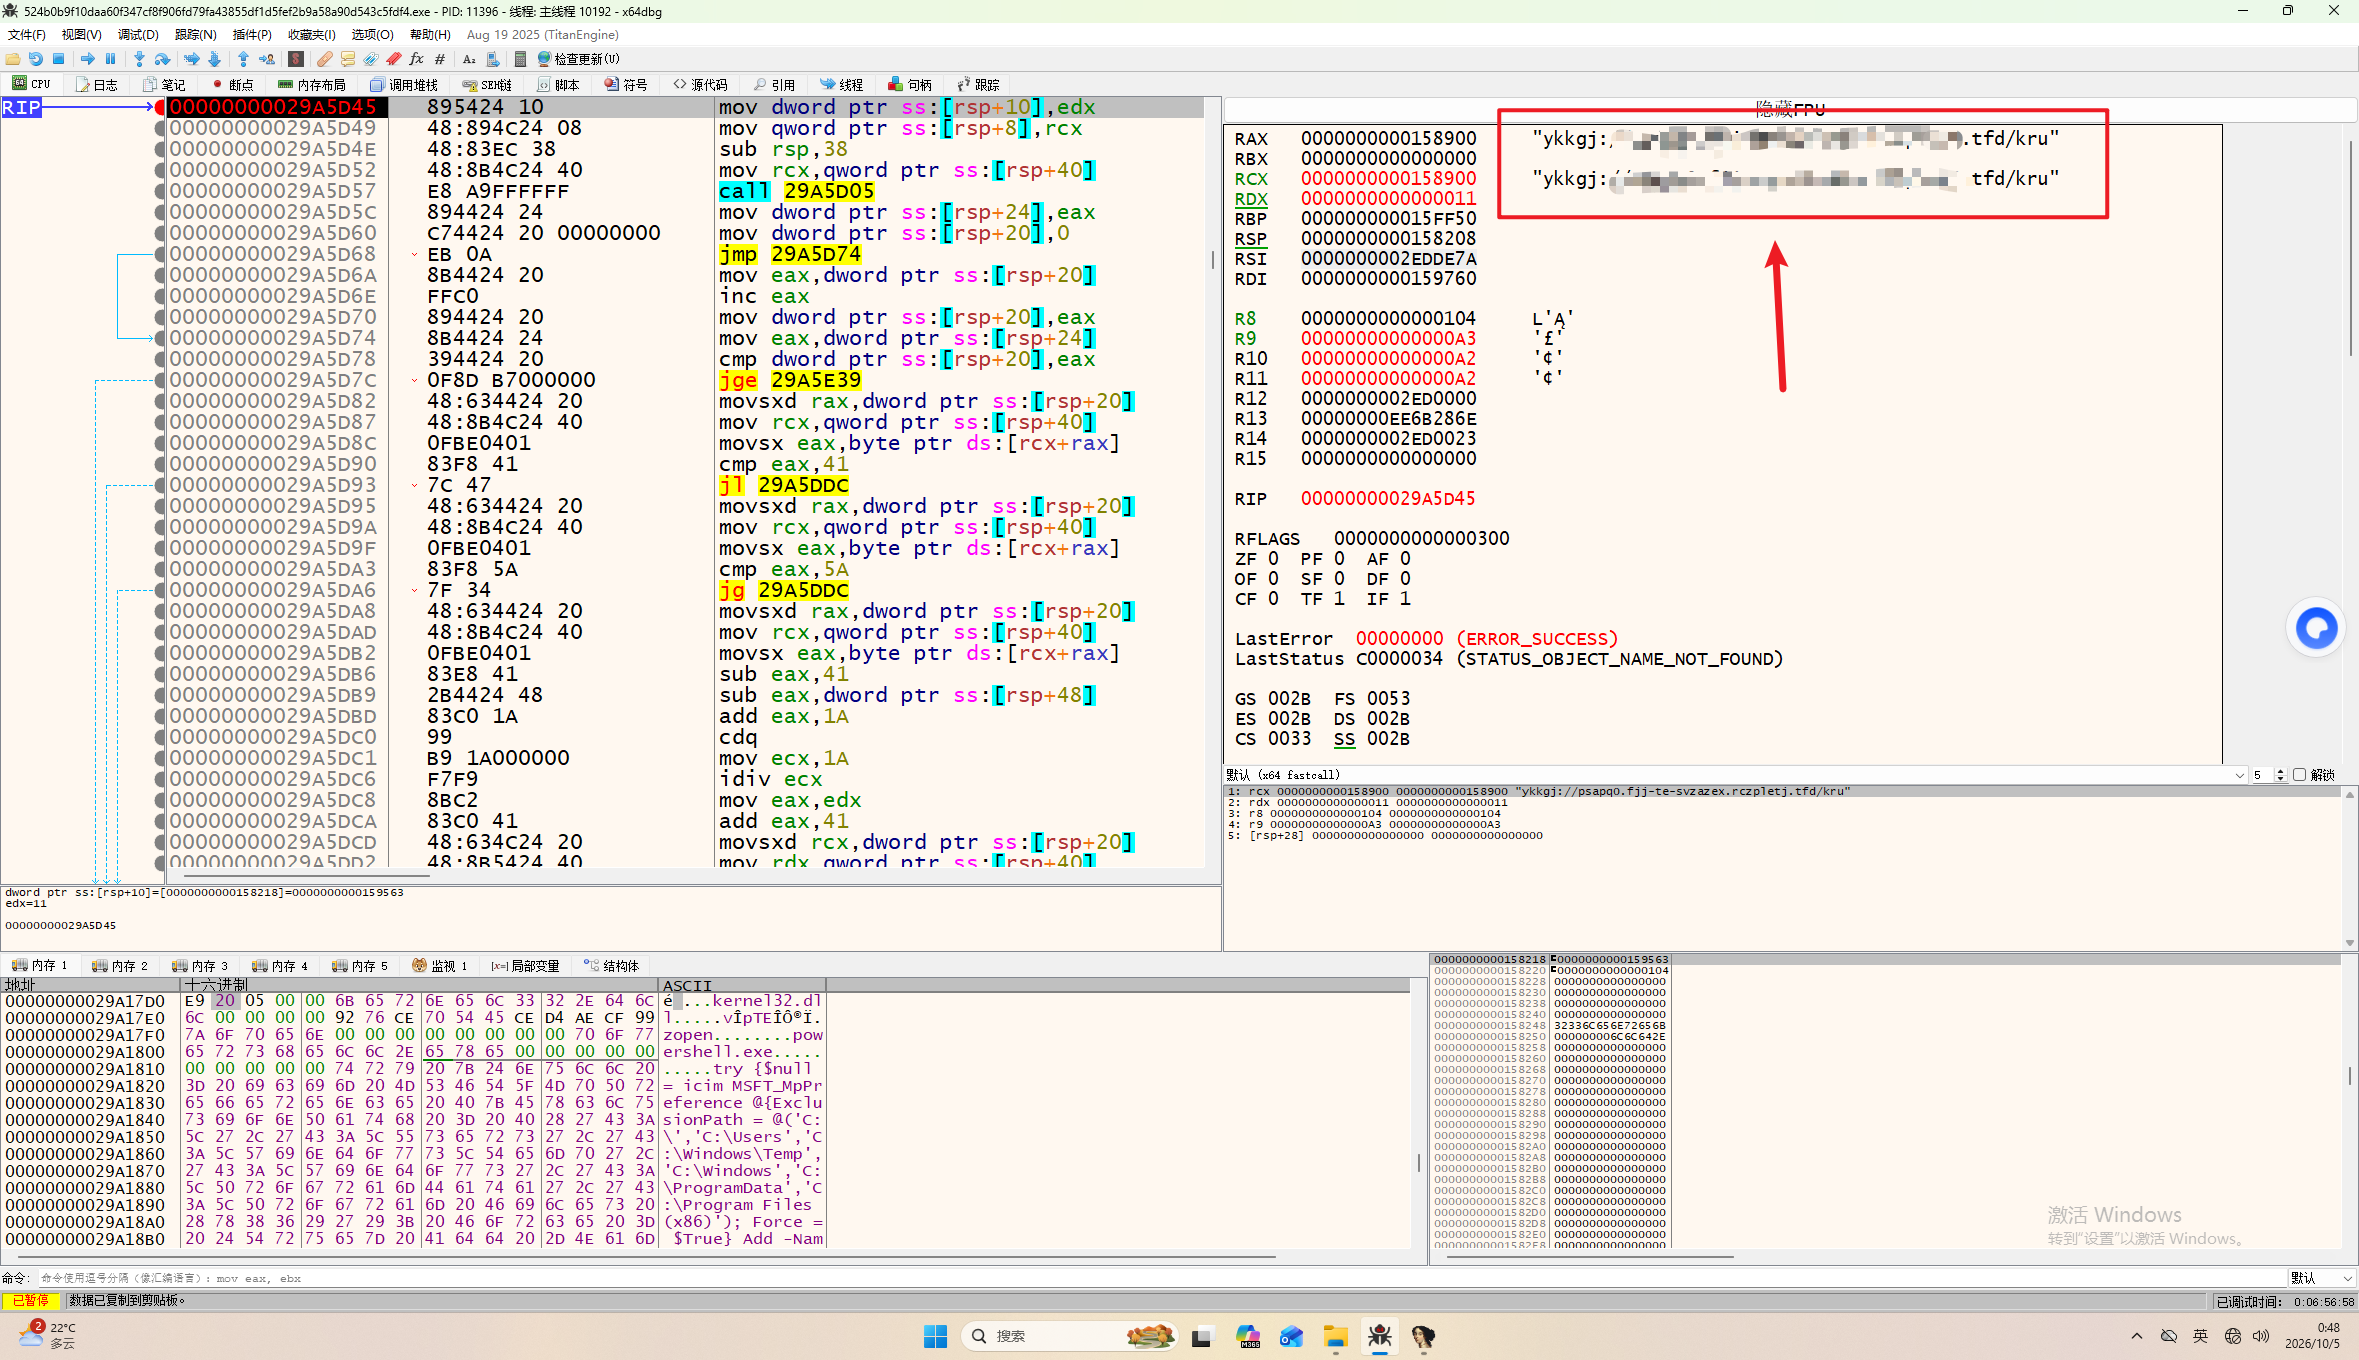This screenshot has width=2359, height=1360.
Task: Increase the argument count spinner
Action: tap(2280, 771)
